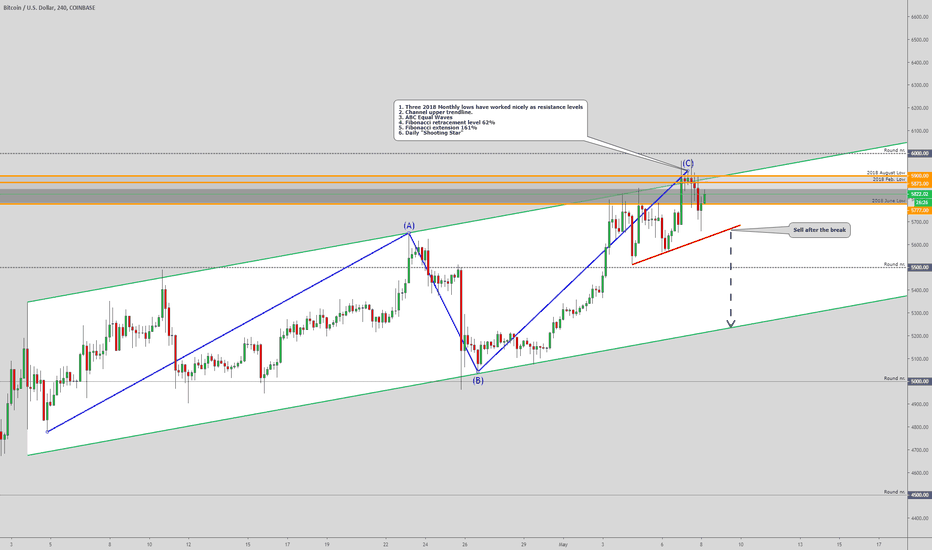
Task: Click 4400.00 on the price axis
Action: coord(920,518)
